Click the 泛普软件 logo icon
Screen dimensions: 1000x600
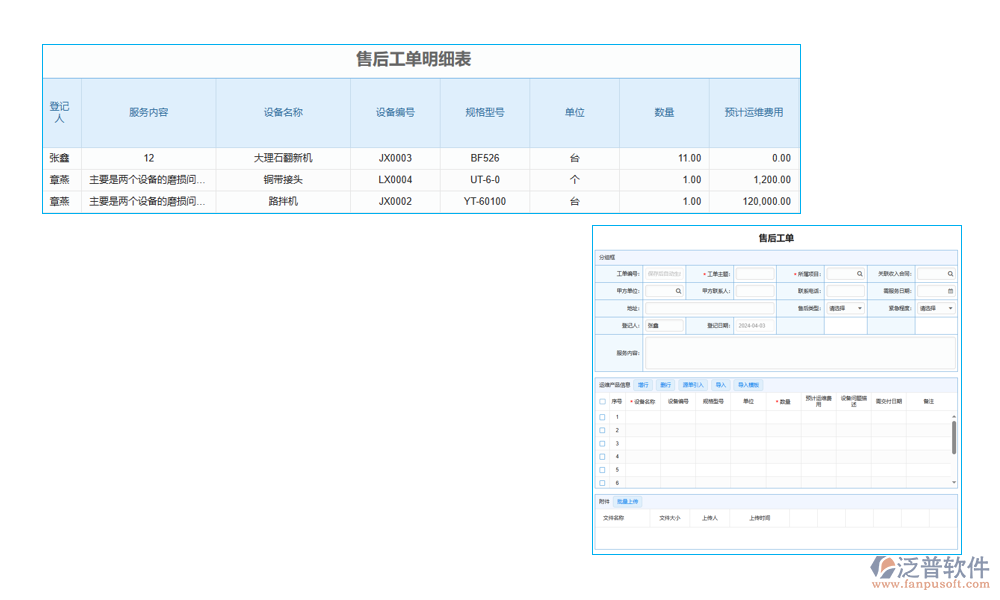(x=883, y=568)
